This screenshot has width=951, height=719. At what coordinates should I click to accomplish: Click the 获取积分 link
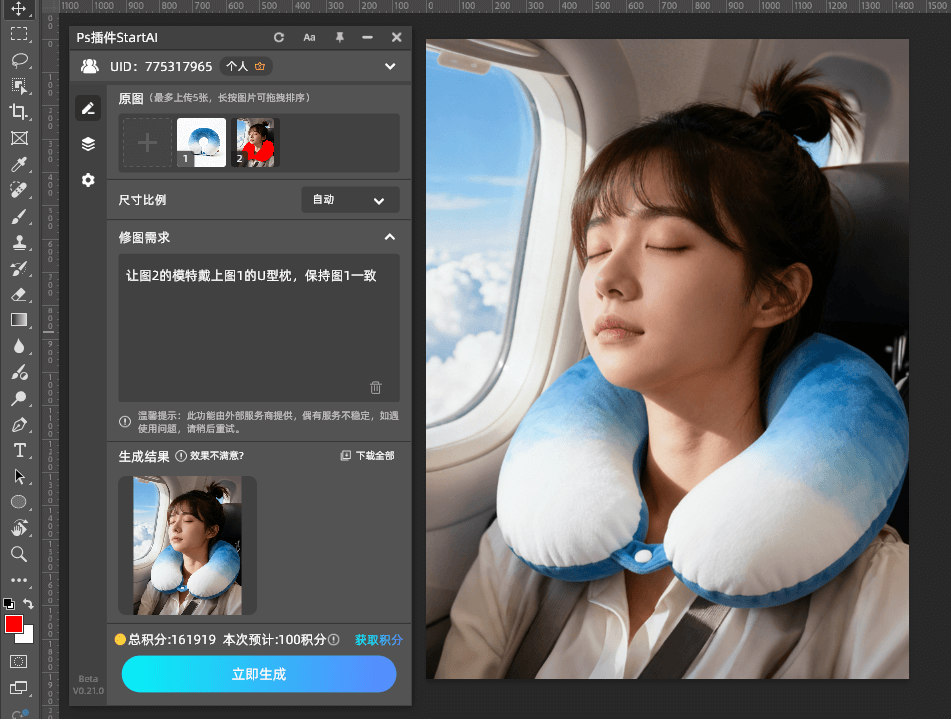coord(378,639)
